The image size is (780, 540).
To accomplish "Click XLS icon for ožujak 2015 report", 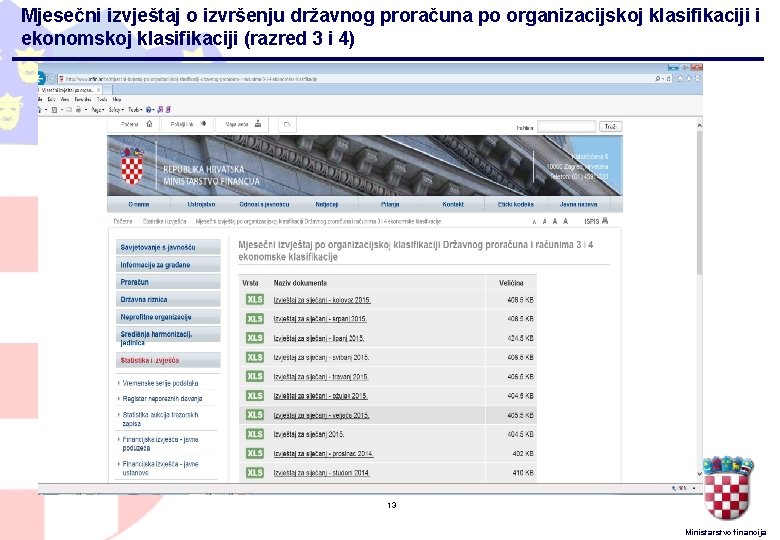I will 255,396.
